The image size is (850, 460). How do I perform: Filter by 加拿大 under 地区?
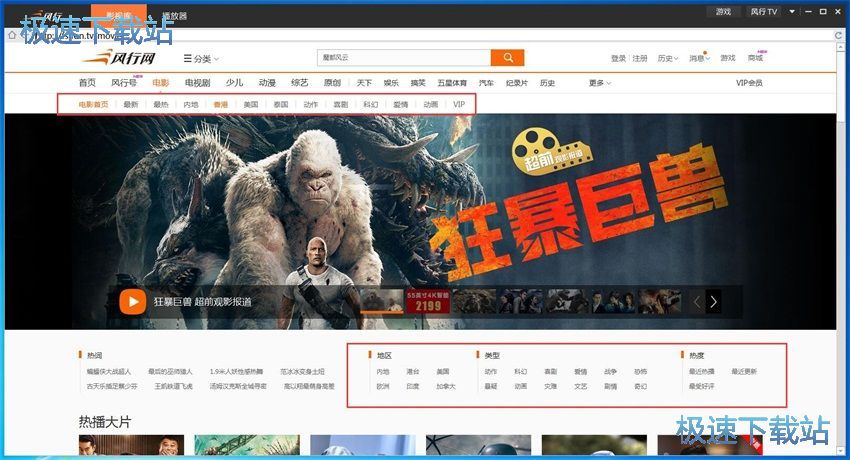click(x=446, y=386)
